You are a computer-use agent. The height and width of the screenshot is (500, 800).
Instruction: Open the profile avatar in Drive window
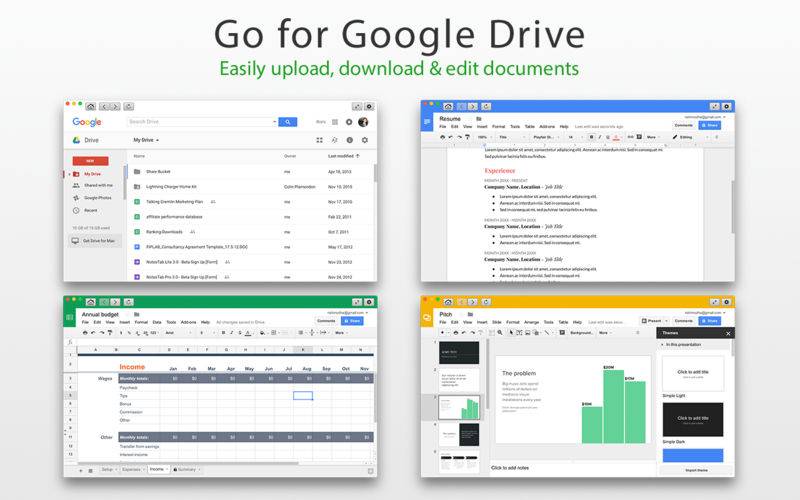[363, 122]
